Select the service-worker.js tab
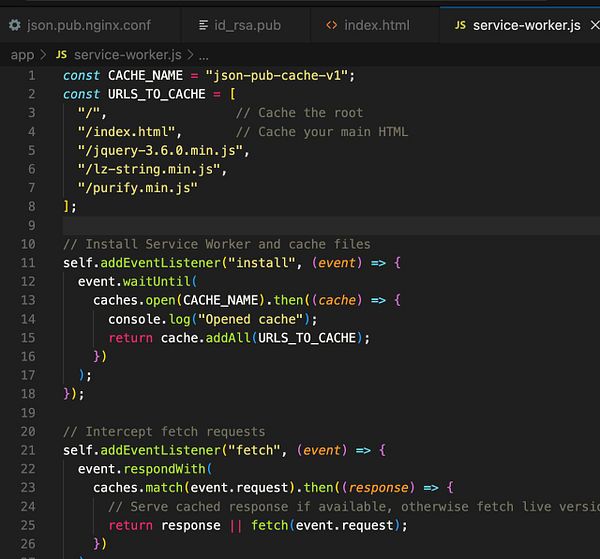 pyautogui.click(x=526, y=24)
